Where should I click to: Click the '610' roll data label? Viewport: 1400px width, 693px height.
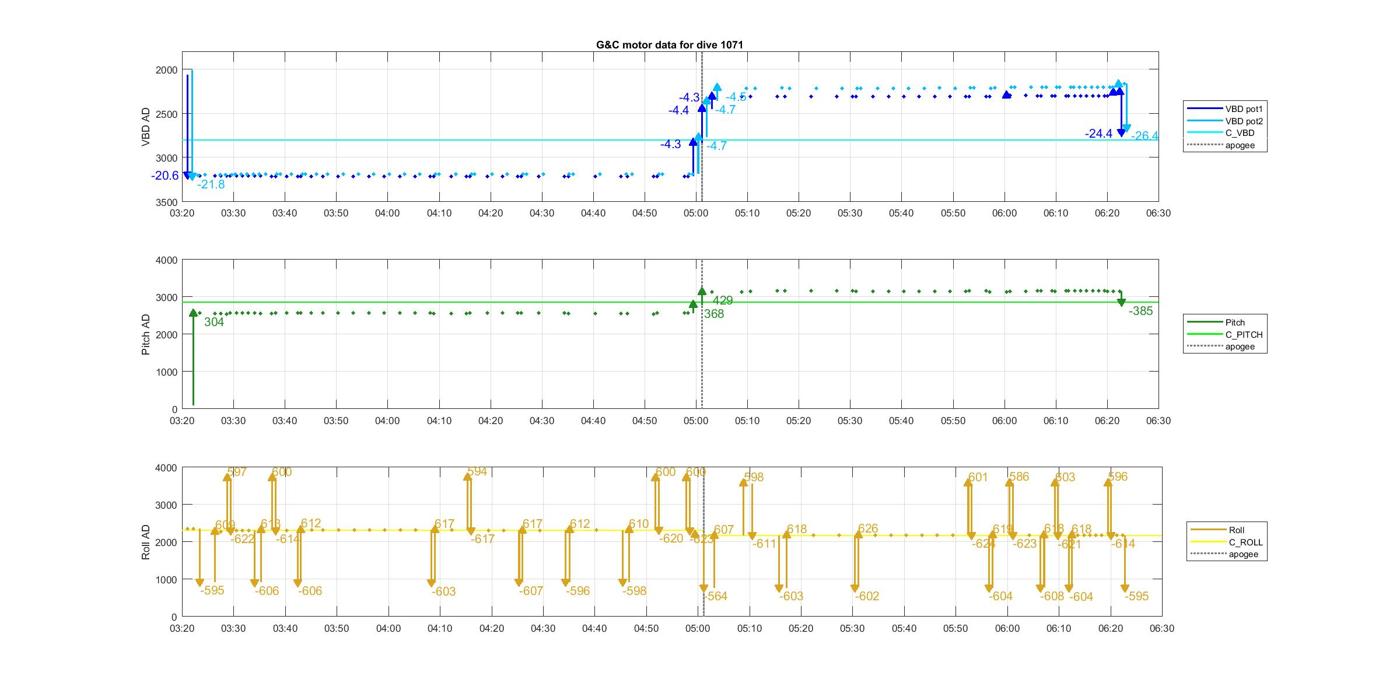(639, 525)
